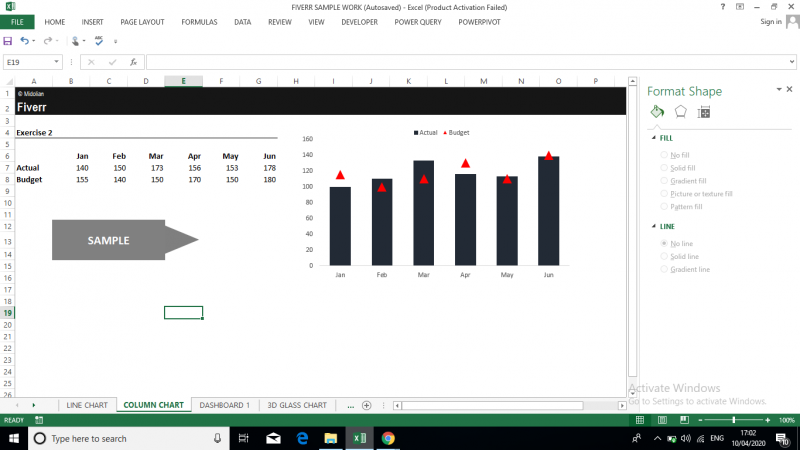Screen dimensions: 800x450
Task: Switch to Page Break Preview icon
Action: click(x=684, y=420)
